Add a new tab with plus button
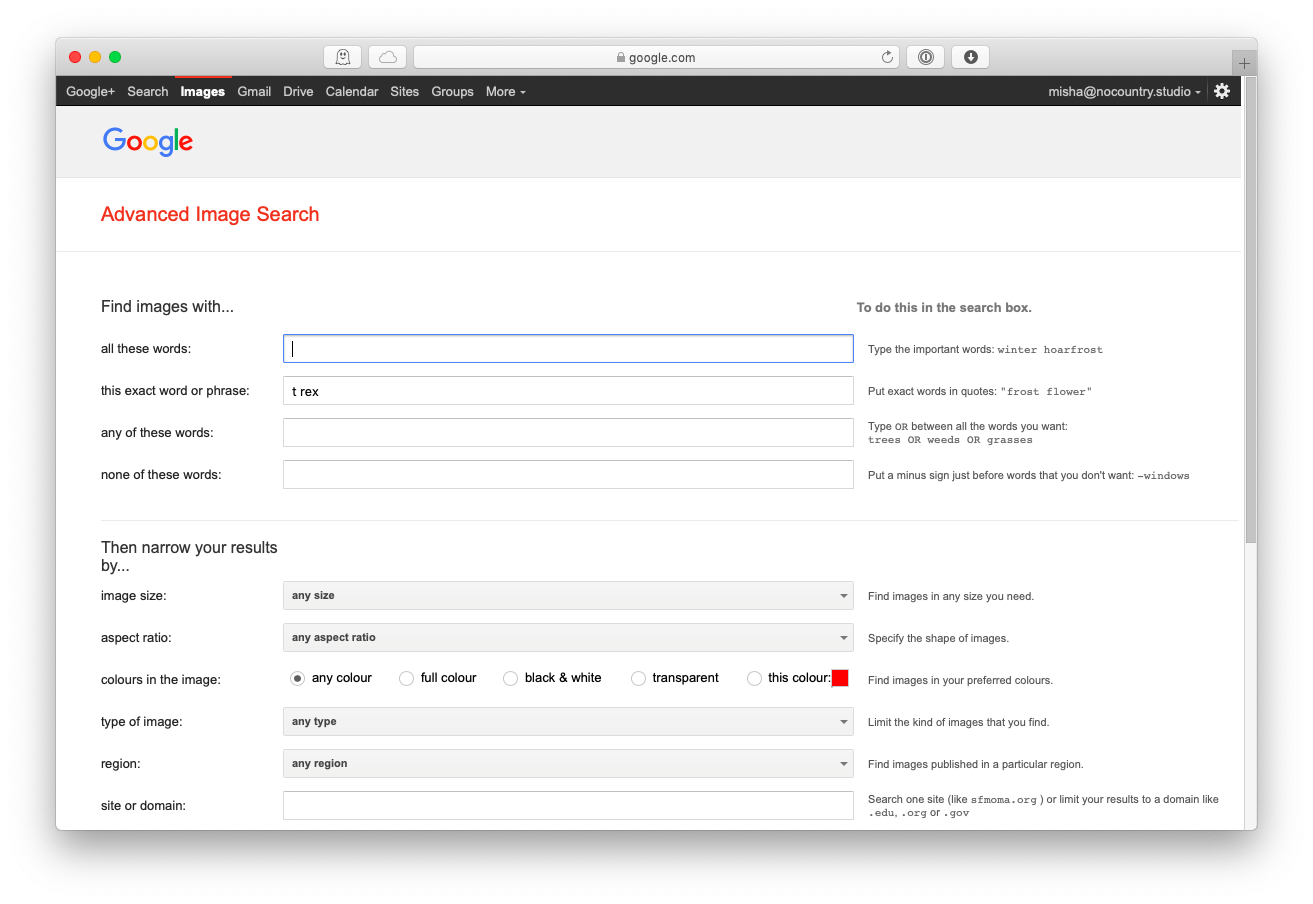1313x904 pixels. [1244, 63]
